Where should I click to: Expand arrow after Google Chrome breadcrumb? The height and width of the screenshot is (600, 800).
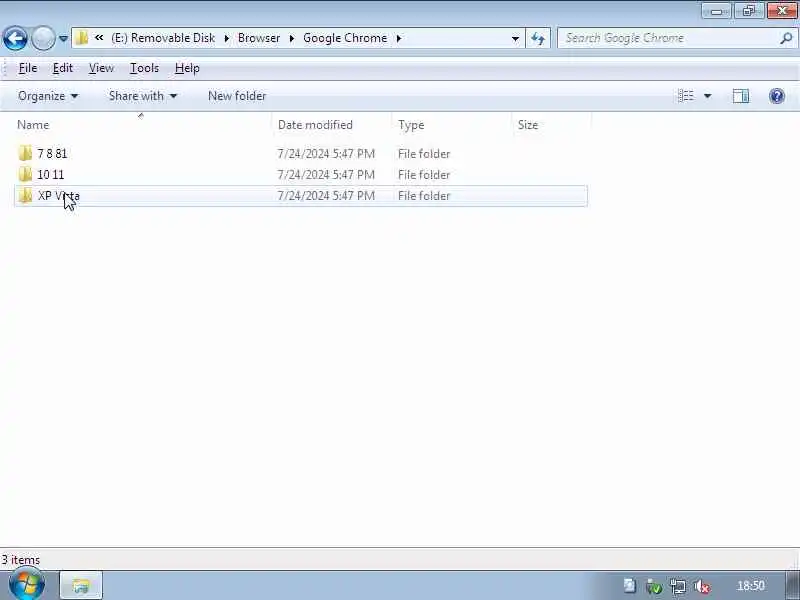[399, 38]
